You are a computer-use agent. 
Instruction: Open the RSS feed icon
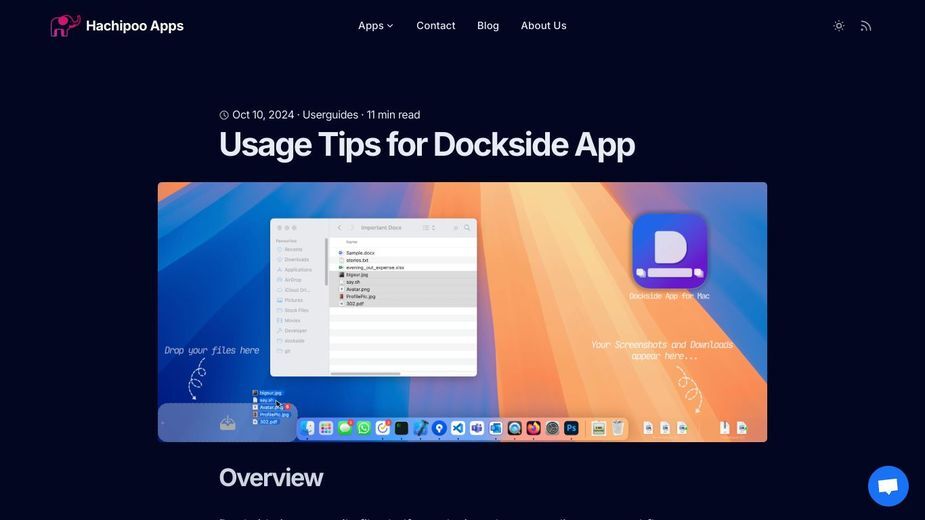click(x=865, y=26)
